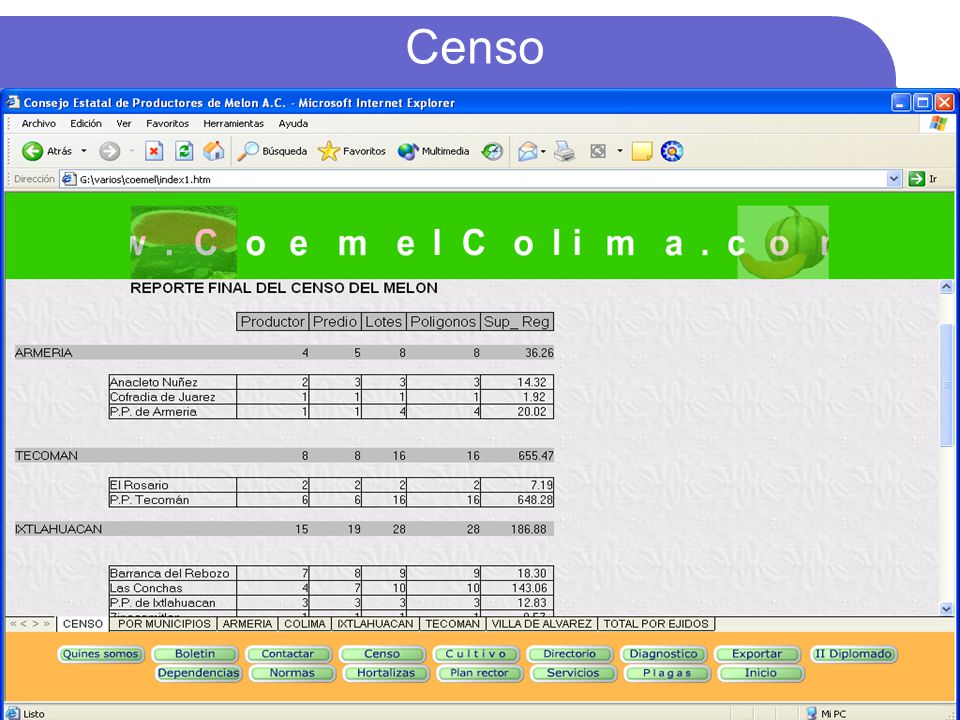The image size is (960, 720).
Task: Open the Home page icon
Action: click(214, 151)
